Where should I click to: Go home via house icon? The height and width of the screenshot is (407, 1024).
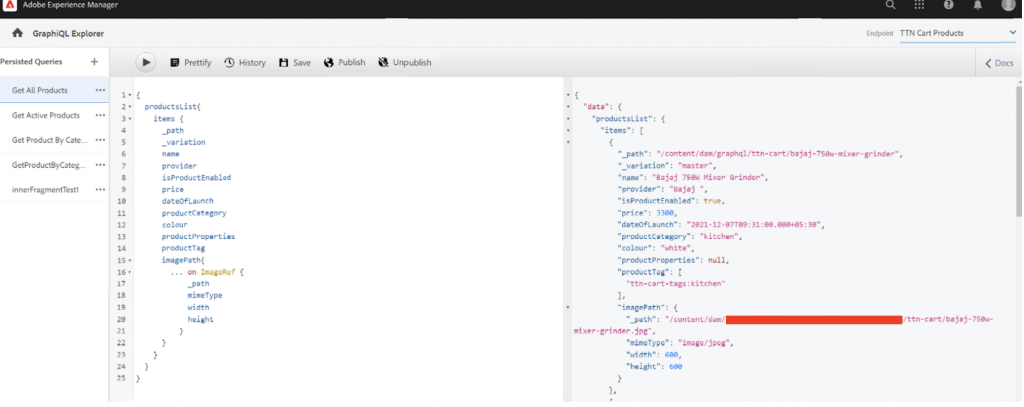coord(18,33)
